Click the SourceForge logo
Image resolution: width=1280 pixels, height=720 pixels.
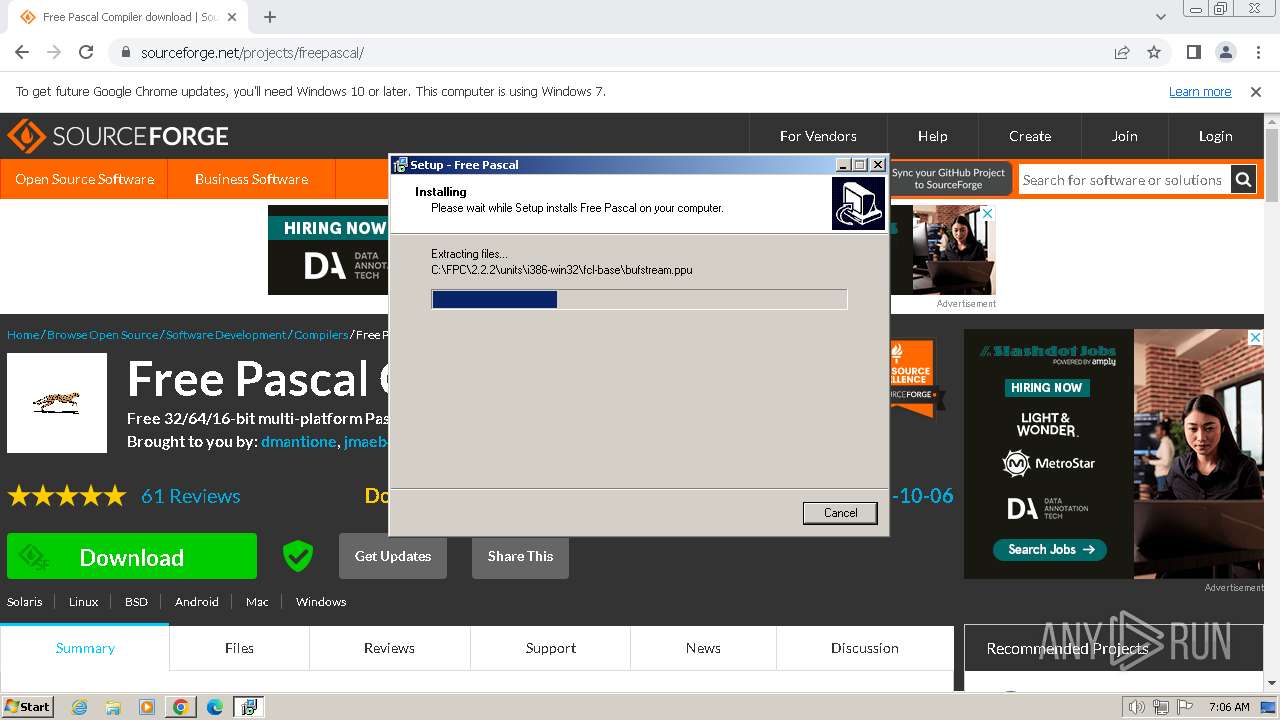118,136
